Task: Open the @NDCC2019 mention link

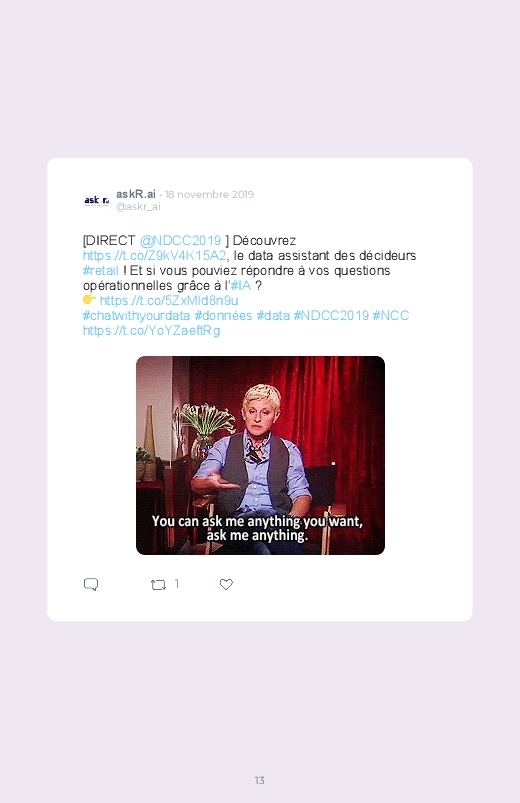Action: [180, 241]
